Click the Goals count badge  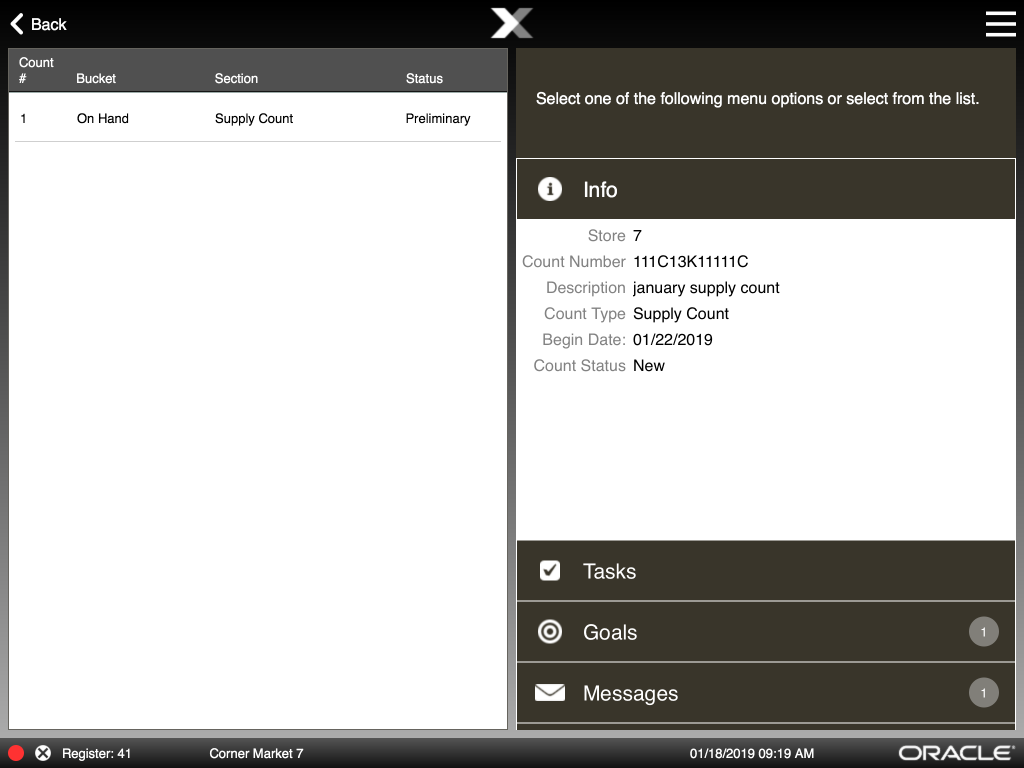(x=984, y=632)
